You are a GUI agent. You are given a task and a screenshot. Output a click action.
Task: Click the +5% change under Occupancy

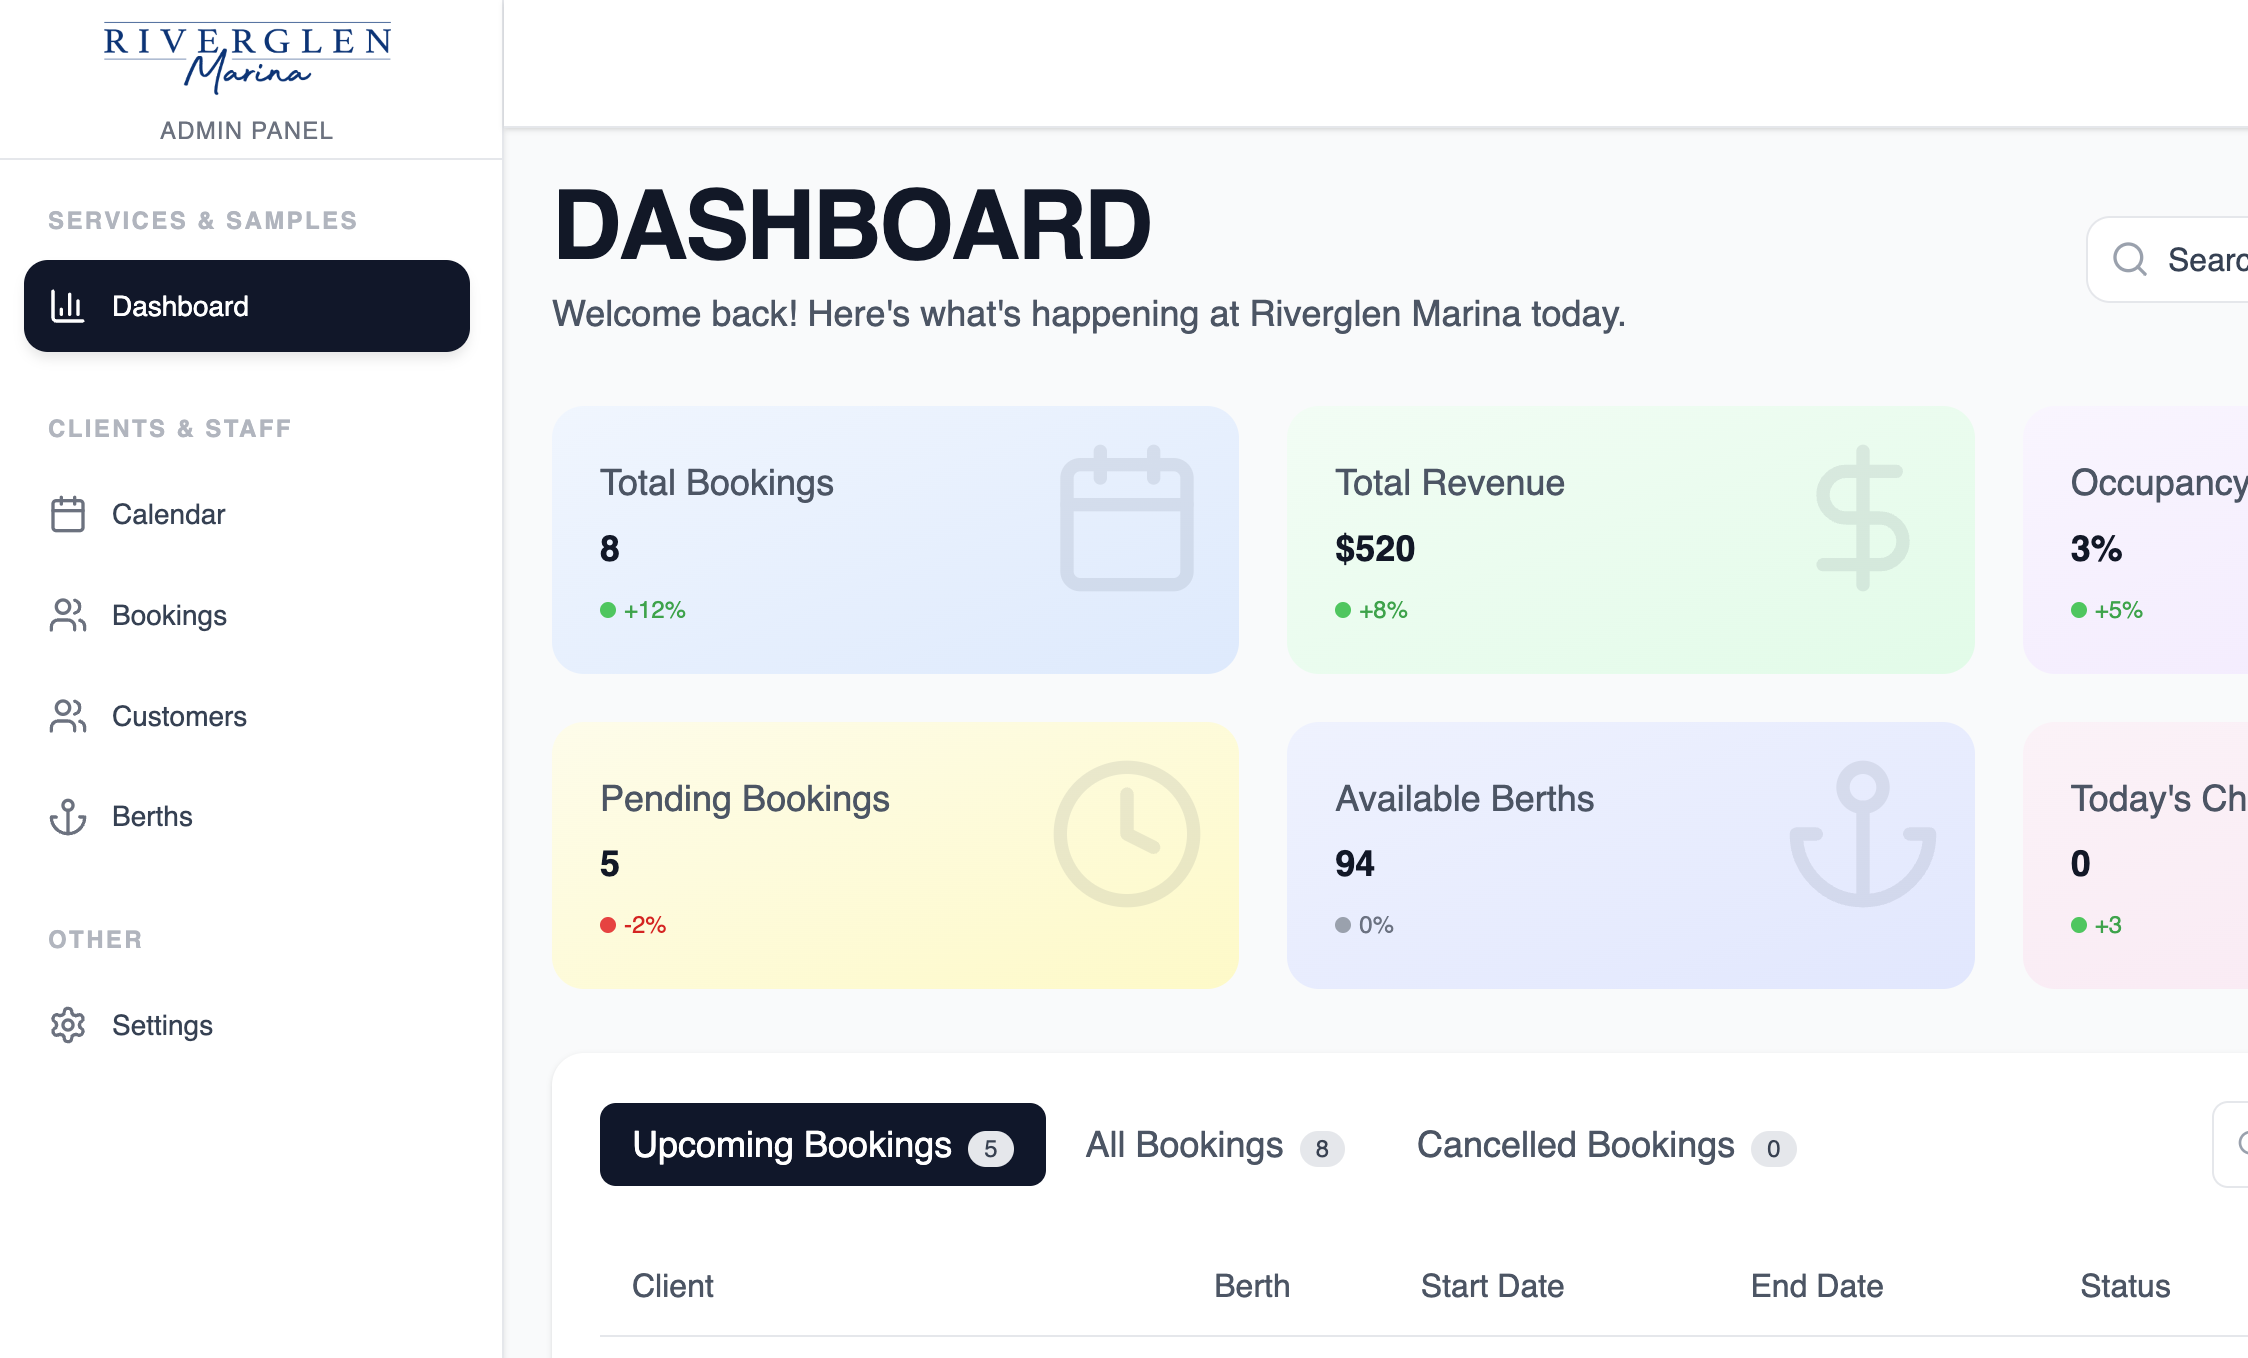(2107, 610)
